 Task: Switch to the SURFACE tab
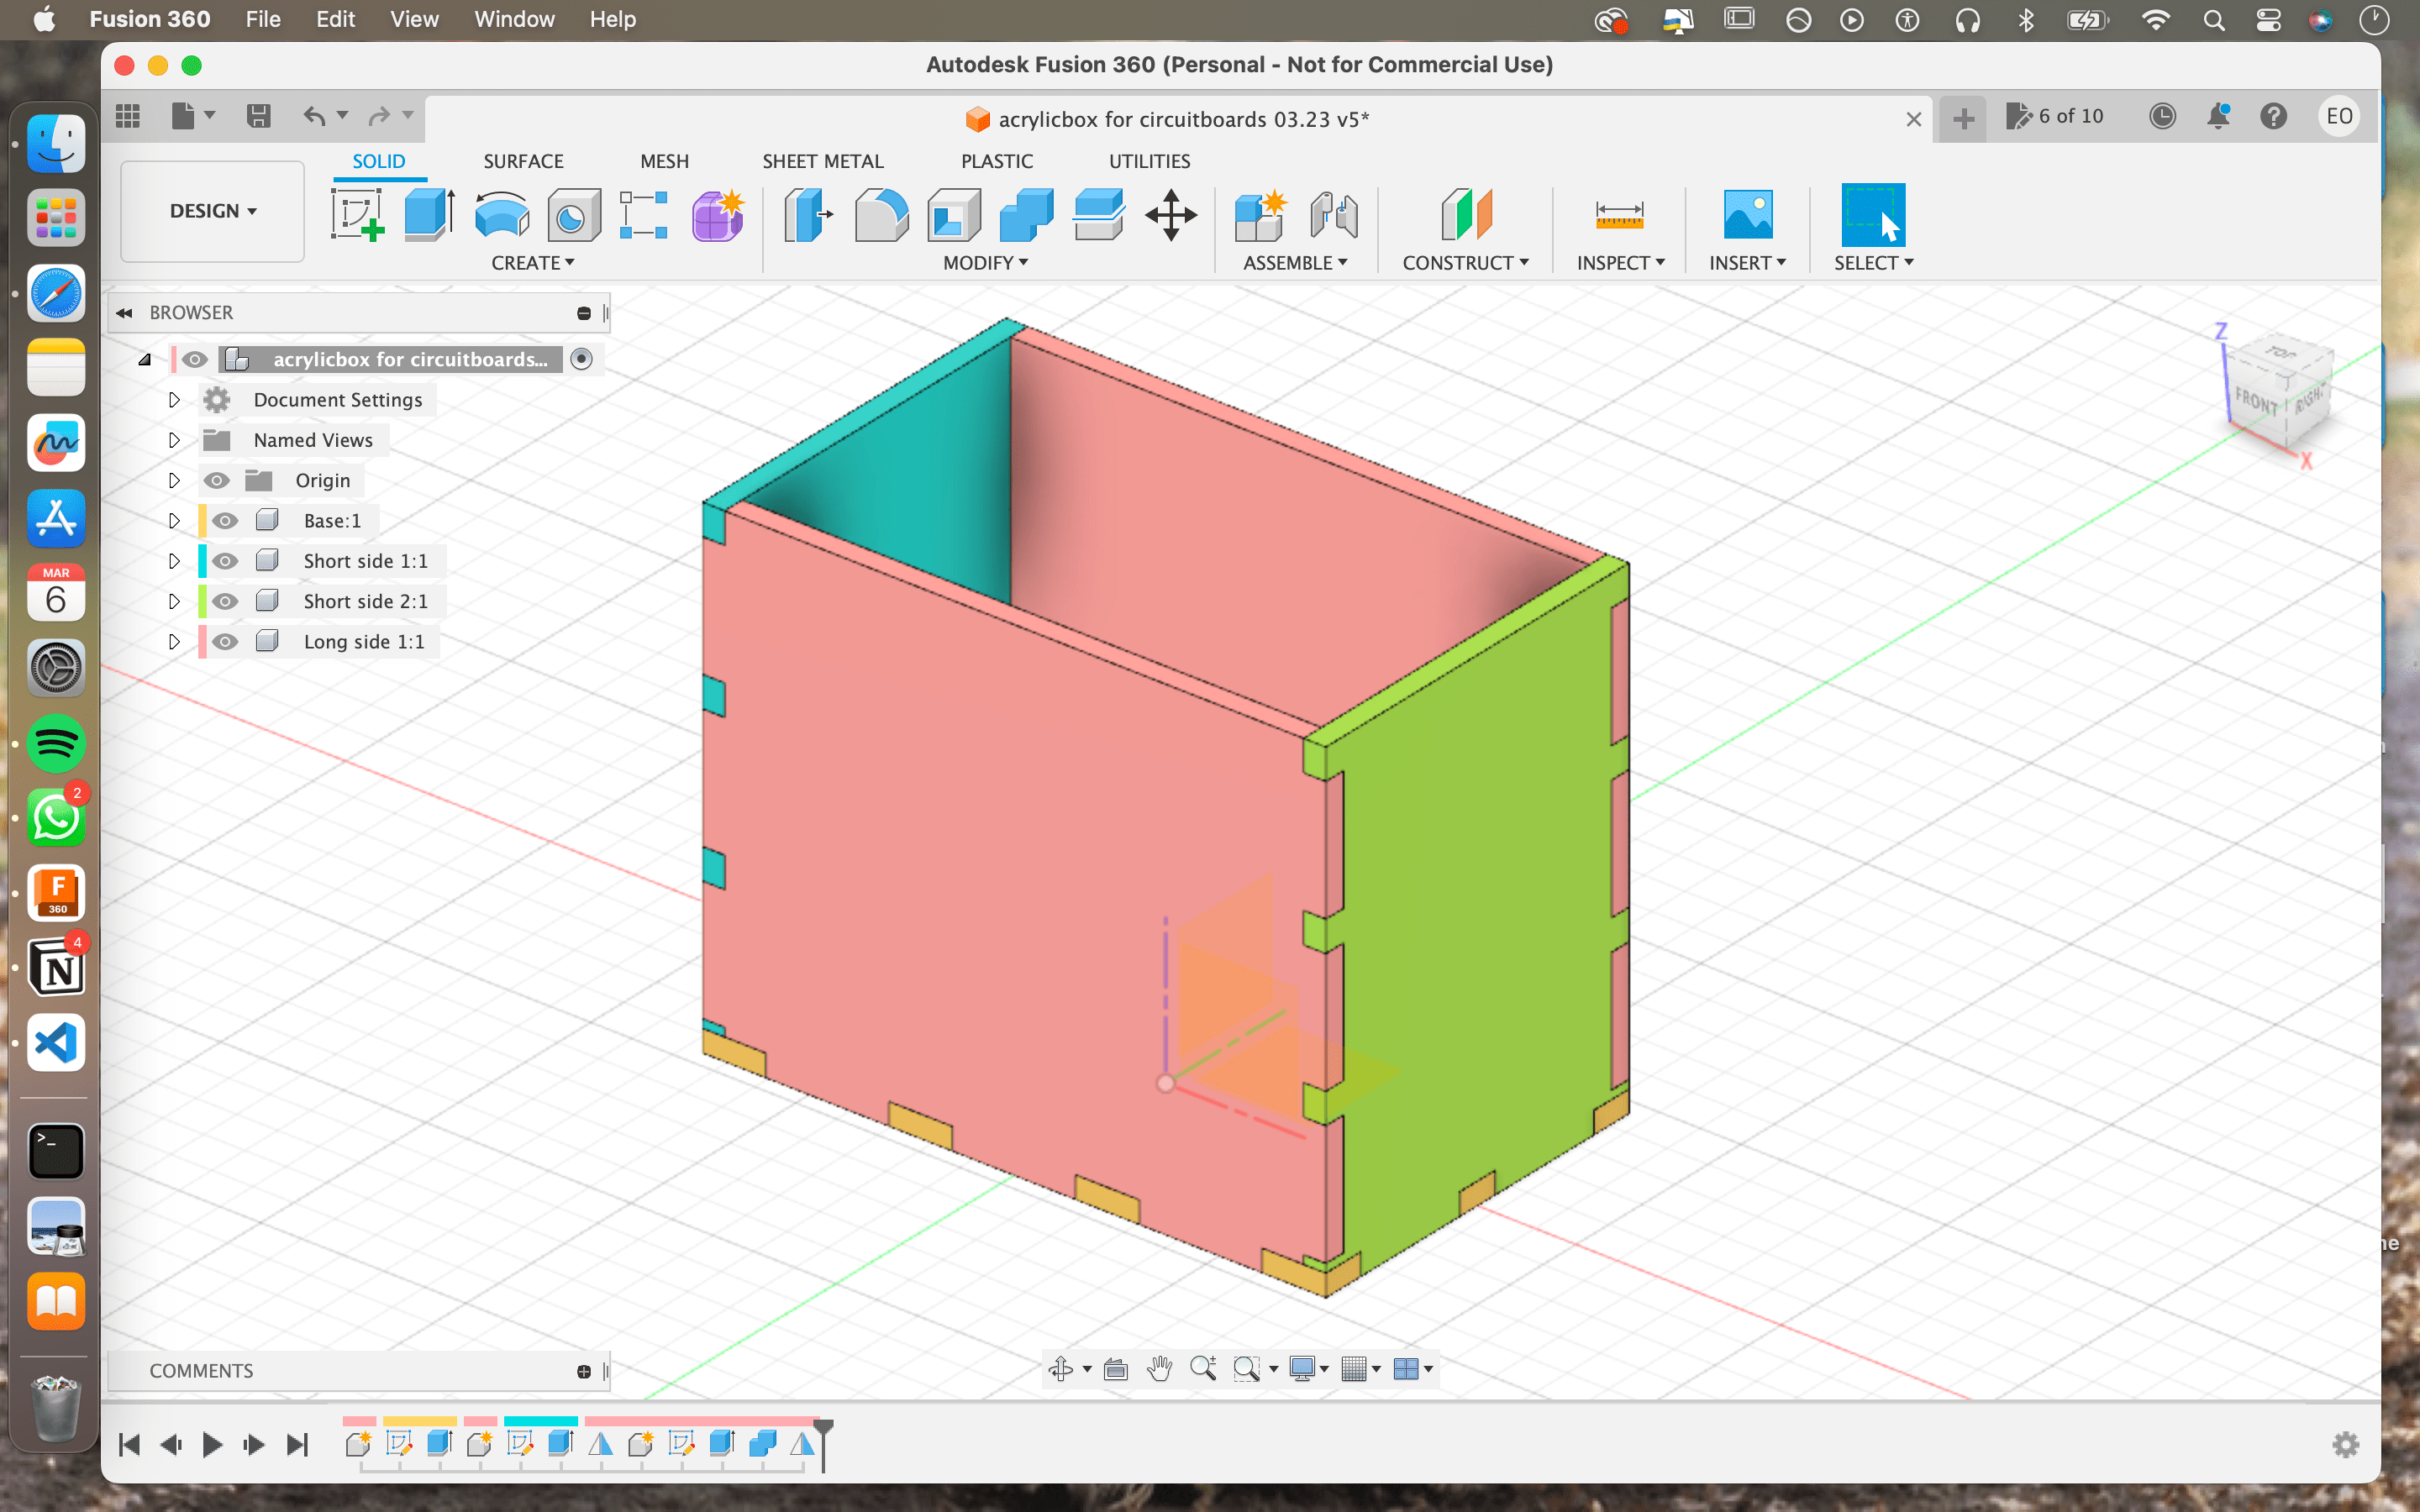click(523, 161)
